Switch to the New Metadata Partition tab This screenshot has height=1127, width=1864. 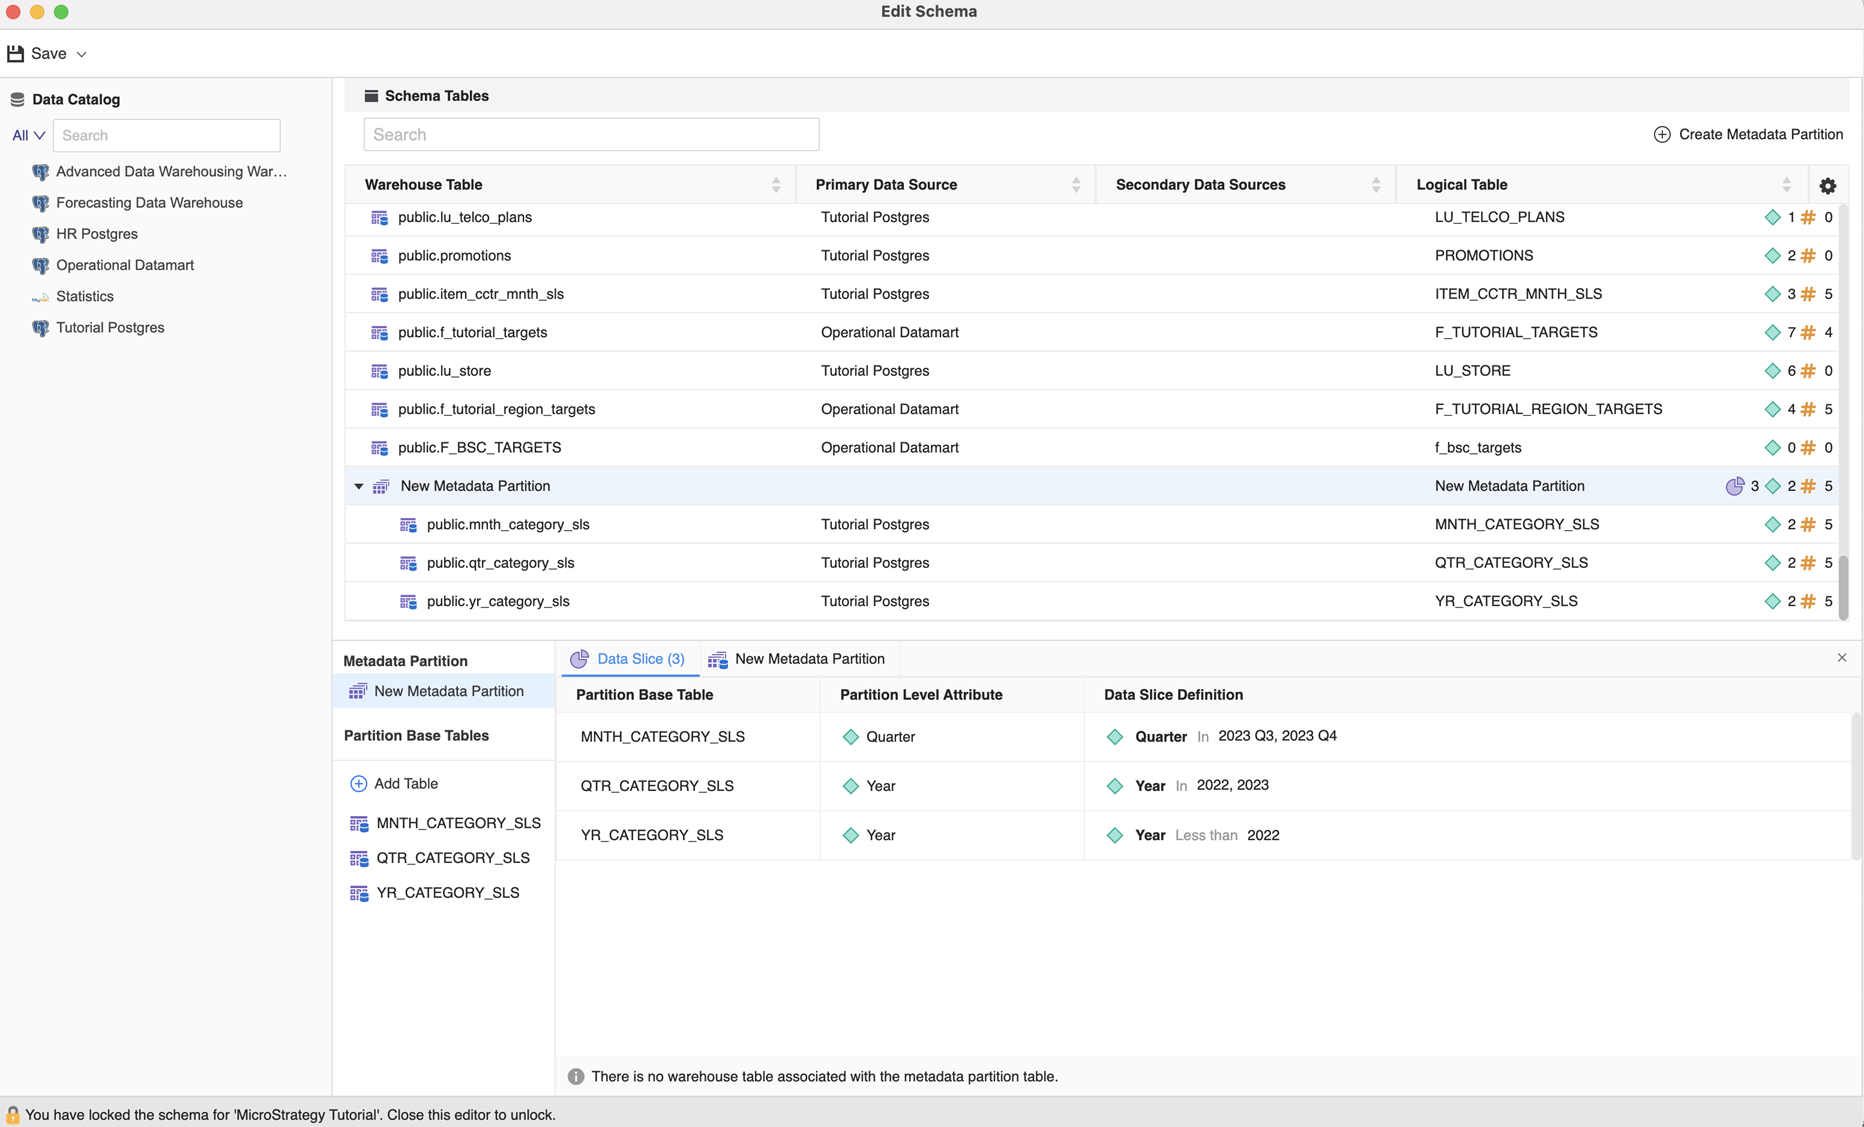pyautogui.click(x=797, y=659)
